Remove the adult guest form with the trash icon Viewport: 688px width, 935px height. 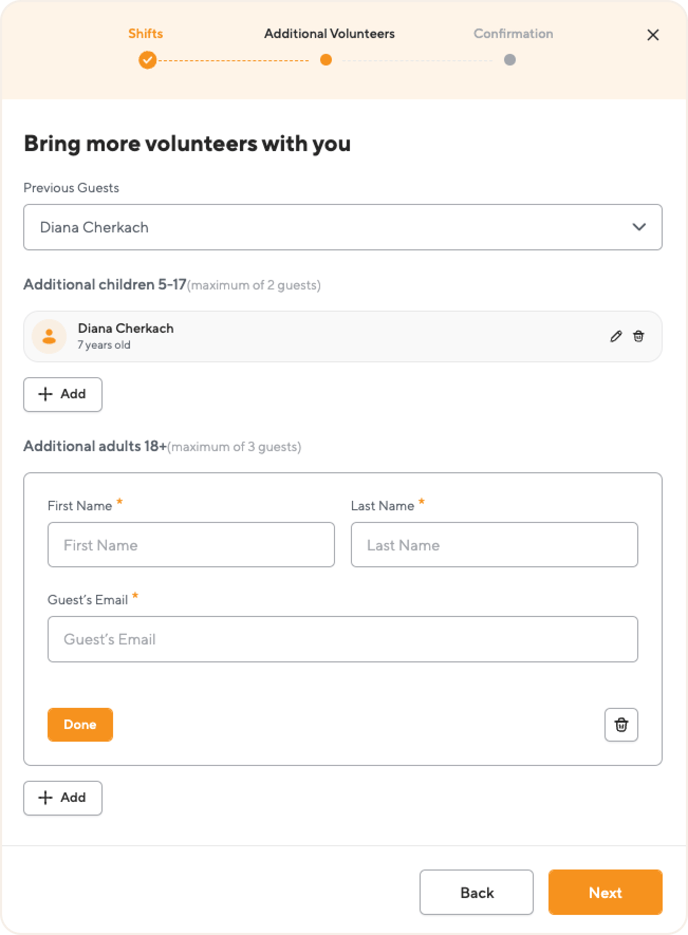(x=621, y=725)
